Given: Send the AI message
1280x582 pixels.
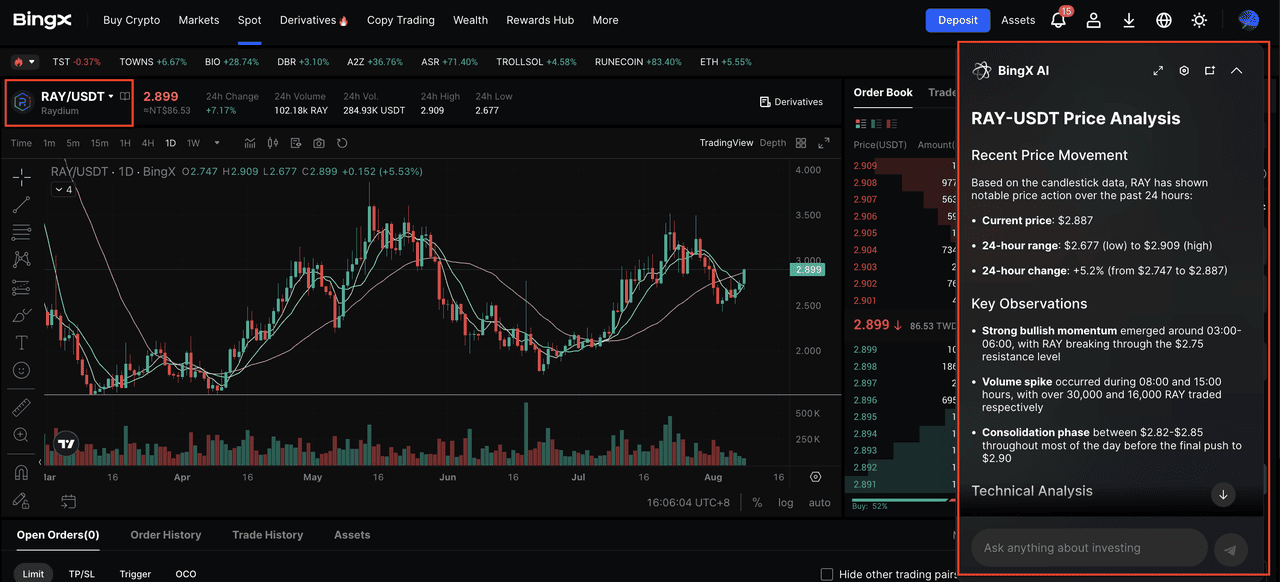Looking at the screenshot, I should pyautogui.click(x=1231, y=549).
